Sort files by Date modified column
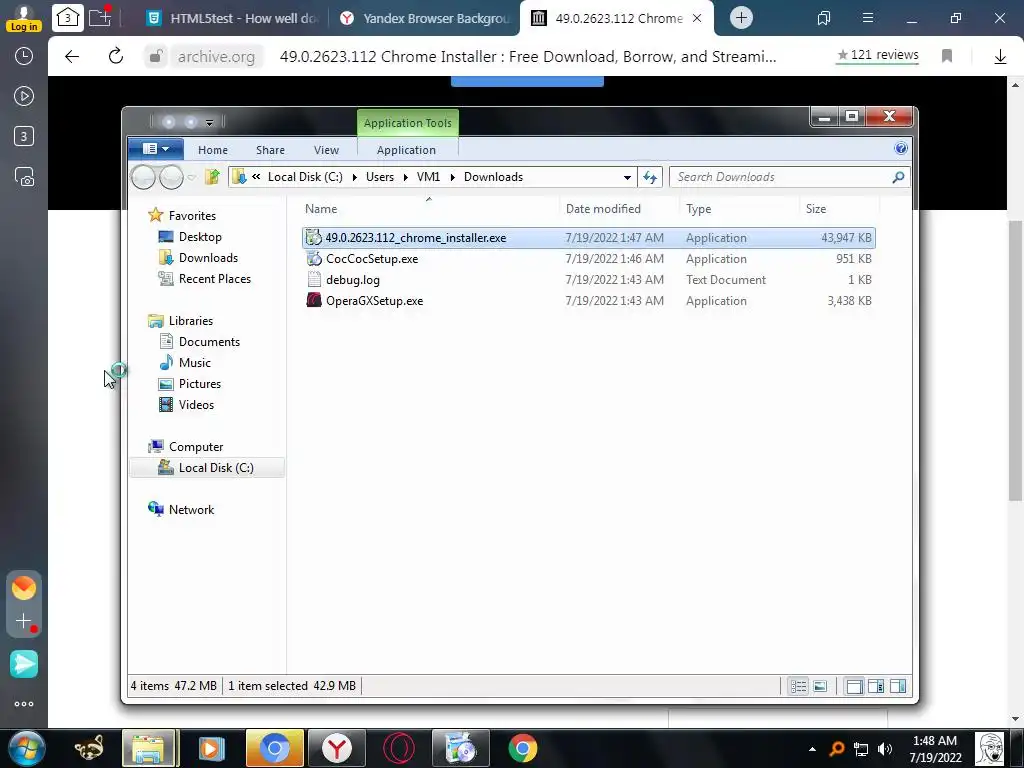1024x768 pixels. point(603,209)
